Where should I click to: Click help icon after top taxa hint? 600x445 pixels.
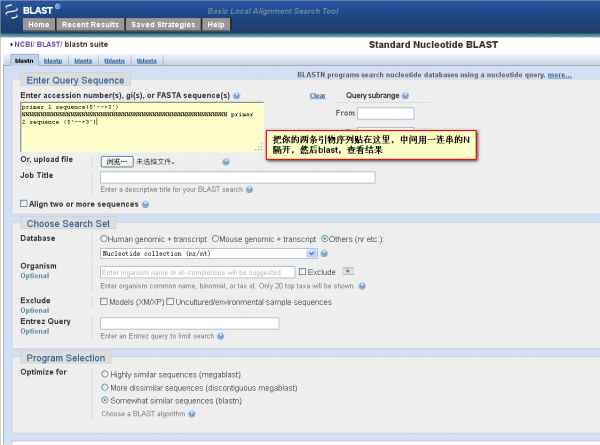pos(362,286)
